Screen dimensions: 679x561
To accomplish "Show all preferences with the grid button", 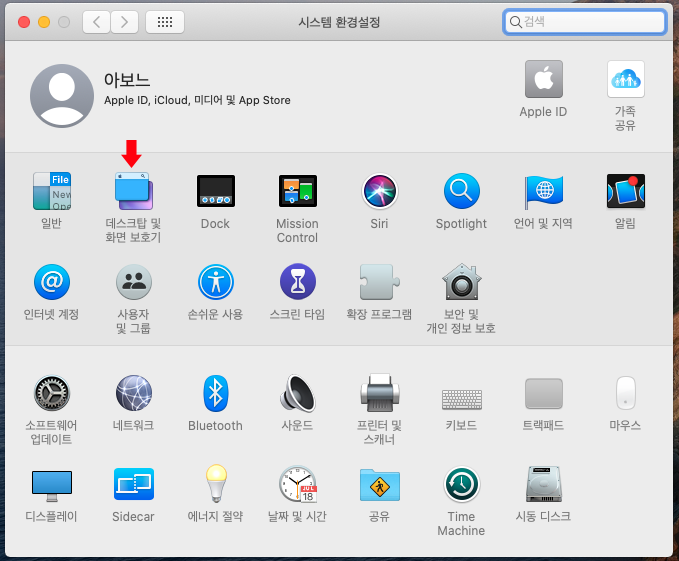I will coord(165,22).
